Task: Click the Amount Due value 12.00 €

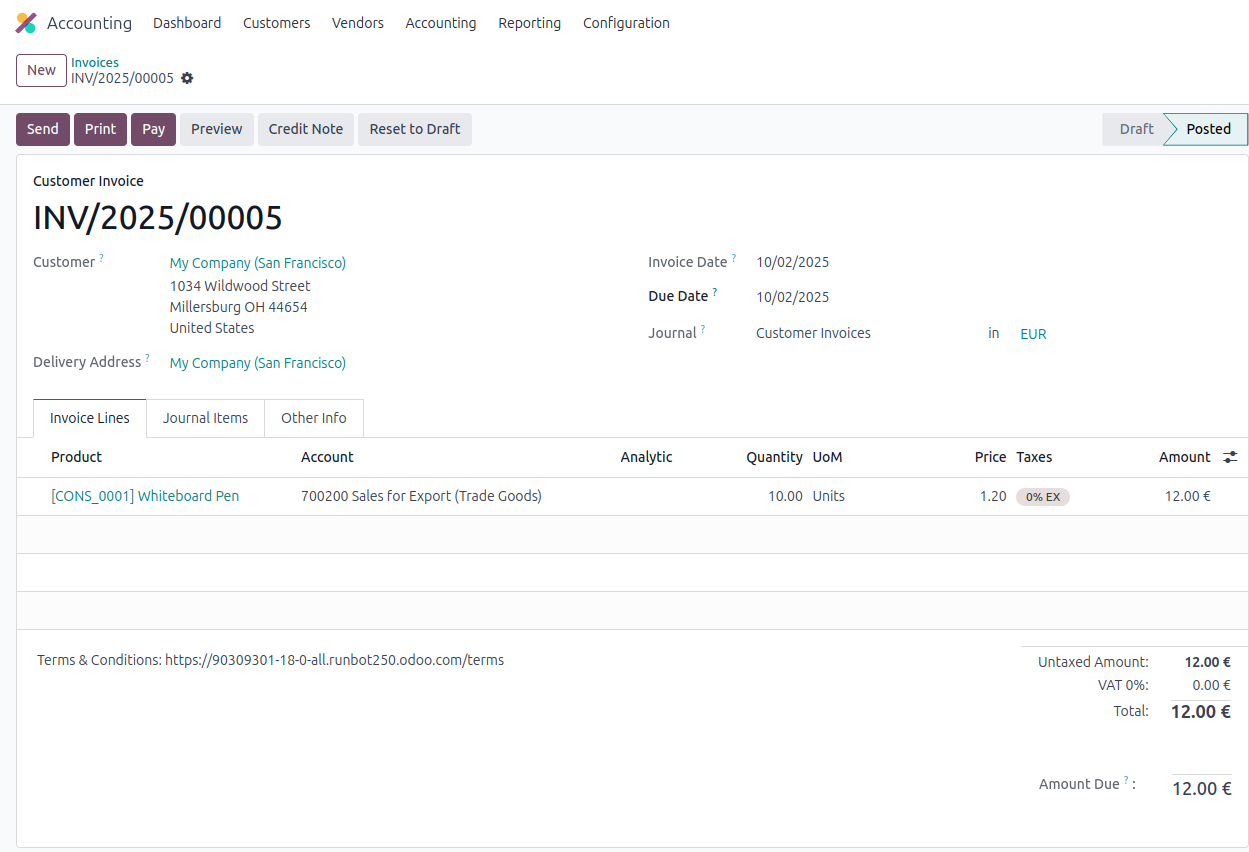Action: (1201, 789)
